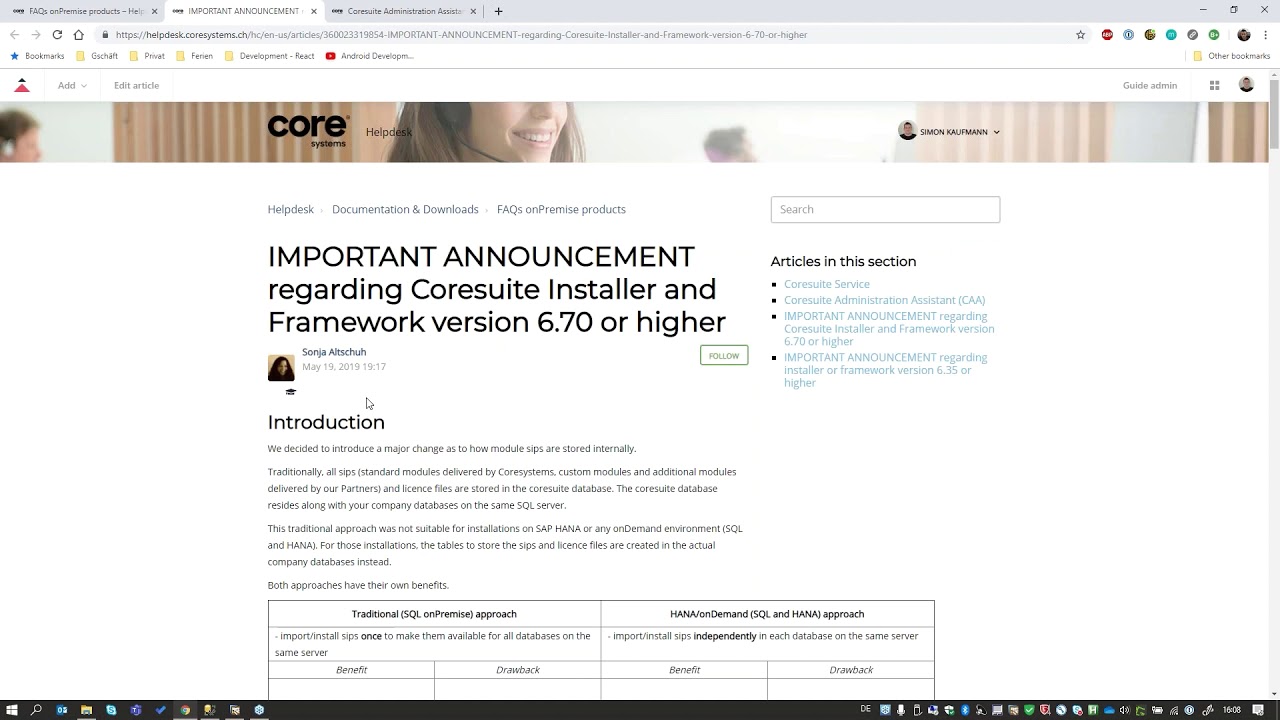Click the volume icon in the system tray
Image resolution: width=1280 pixels, height=720 pixels.
coord(1125,710)
